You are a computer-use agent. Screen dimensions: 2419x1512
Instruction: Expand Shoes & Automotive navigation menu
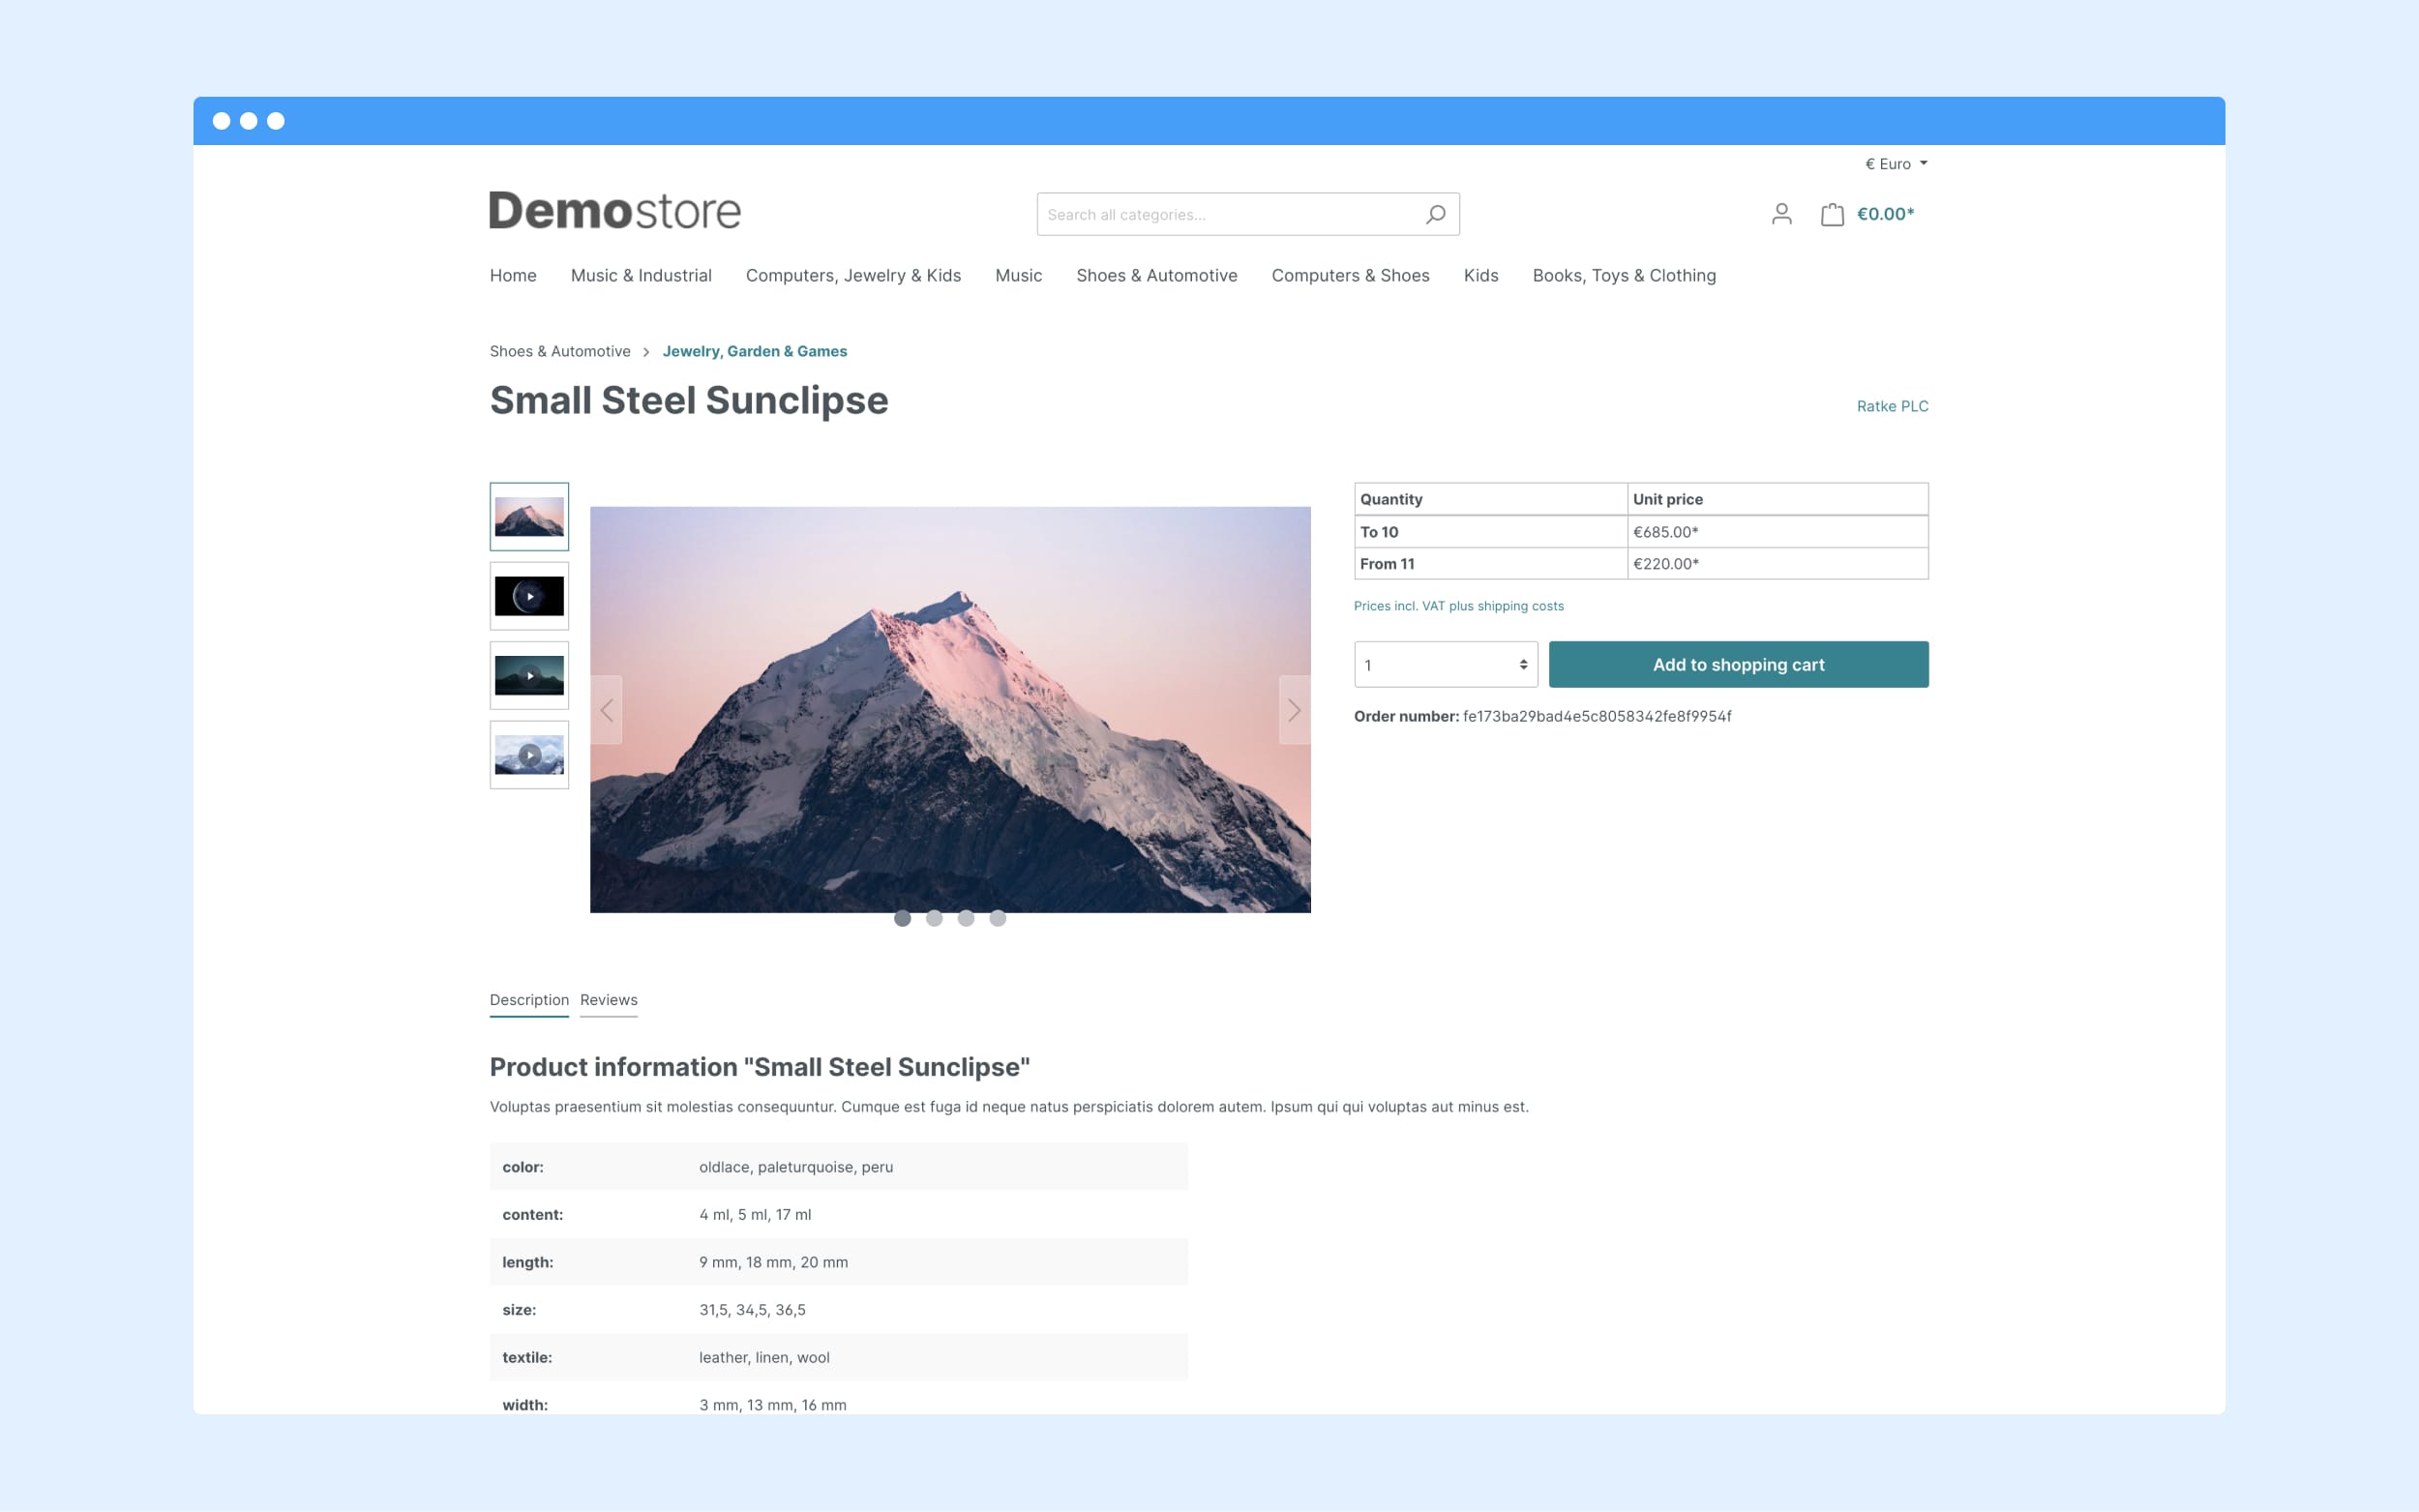click(1156, 276)
